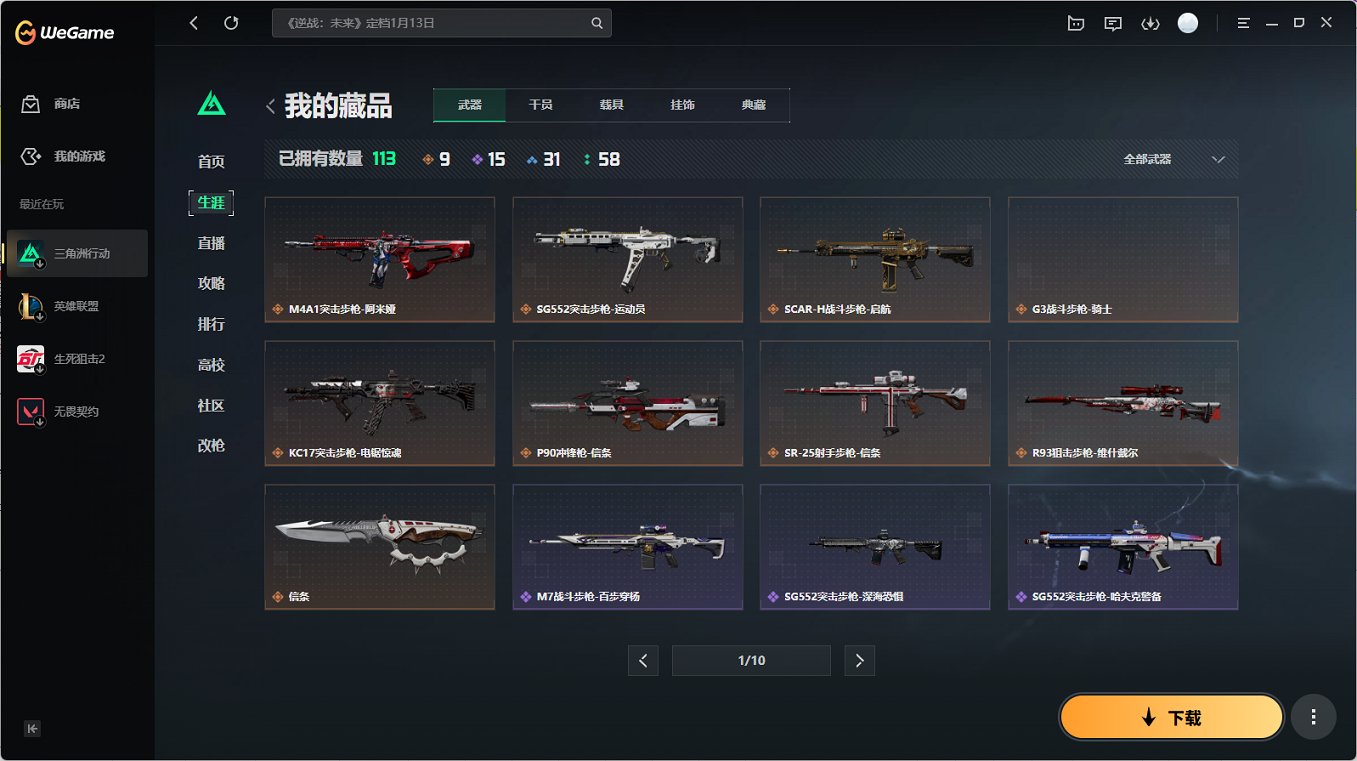Click the back arrow in top toolbar

[x=194, y=23]
